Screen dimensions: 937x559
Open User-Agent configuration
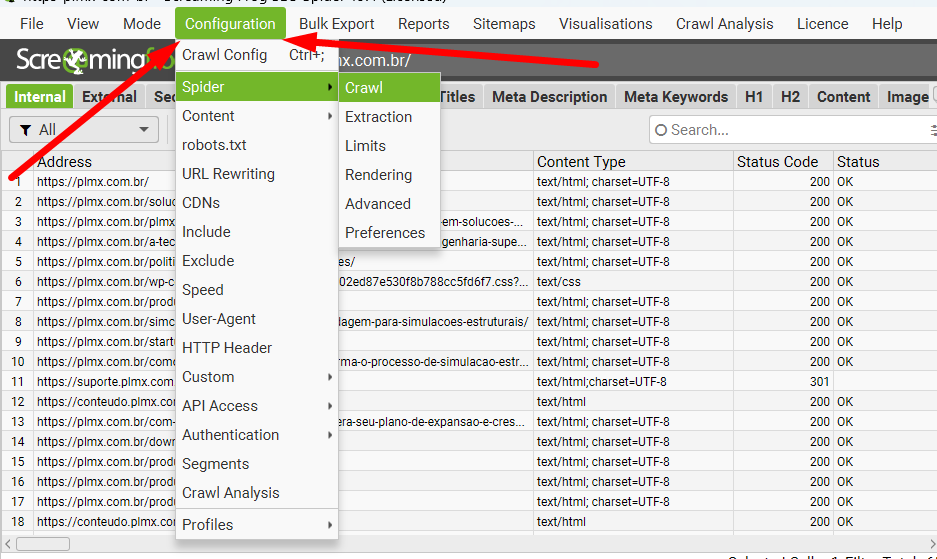pos(256,319)
